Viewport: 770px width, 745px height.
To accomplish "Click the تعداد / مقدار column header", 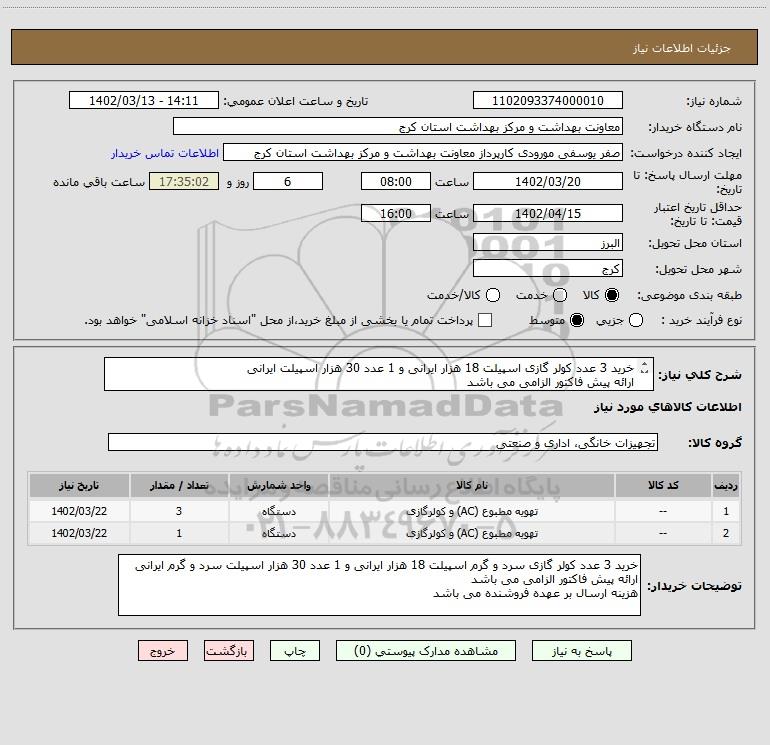I will click(x=179, y=486).
